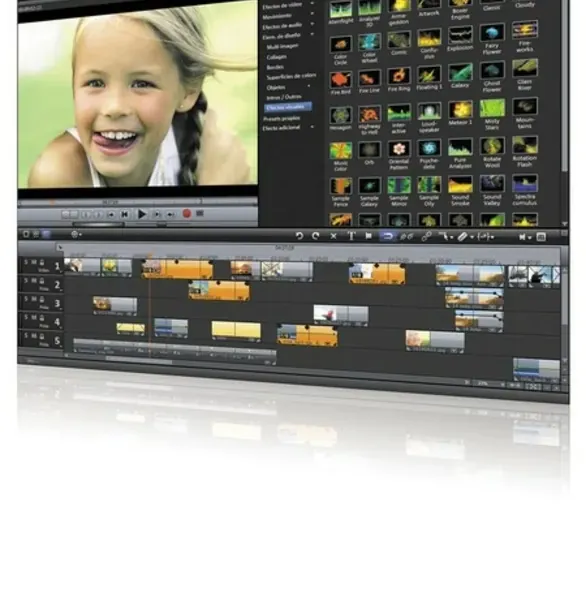Viewport: 586px width, 600px height.
Task: Open the Presets propios entry
Action: point(281,118)
